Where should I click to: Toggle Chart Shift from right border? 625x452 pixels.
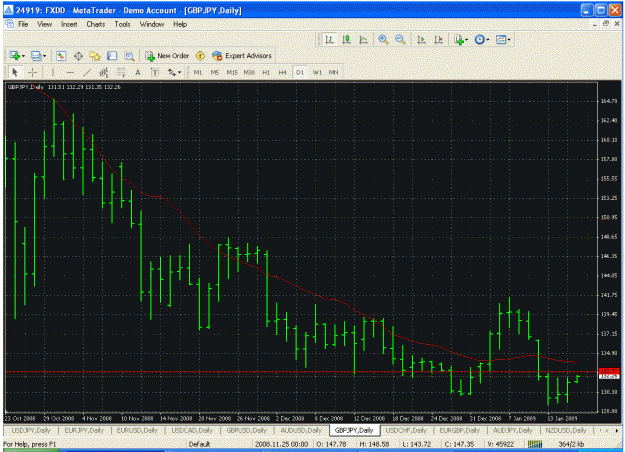click(x=438, y=39)
